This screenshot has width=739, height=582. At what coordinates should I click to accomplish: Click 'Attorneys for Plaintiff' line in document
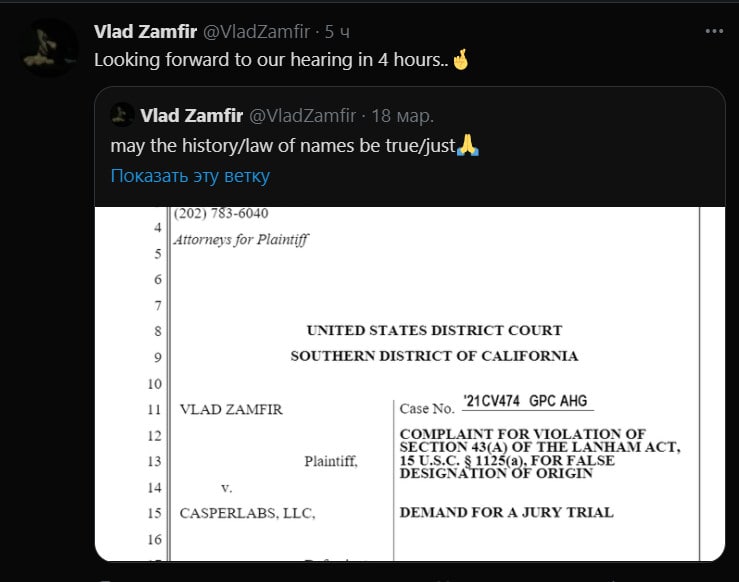point(241,240)
